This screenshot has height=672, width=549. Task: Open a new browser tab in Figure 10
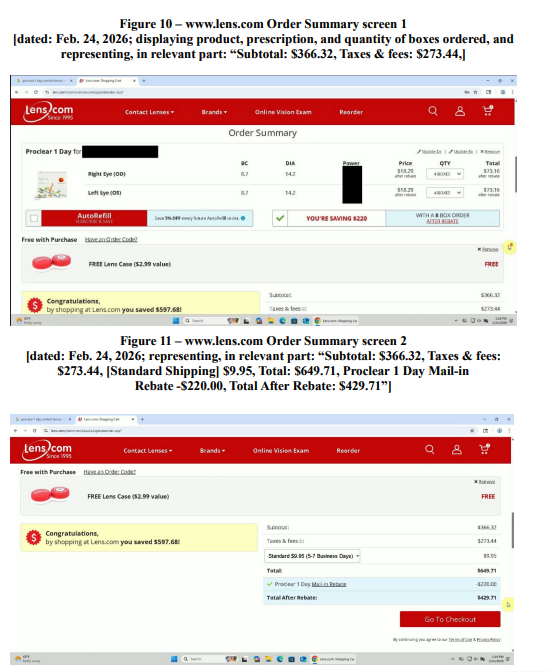(x=144, y=81)
